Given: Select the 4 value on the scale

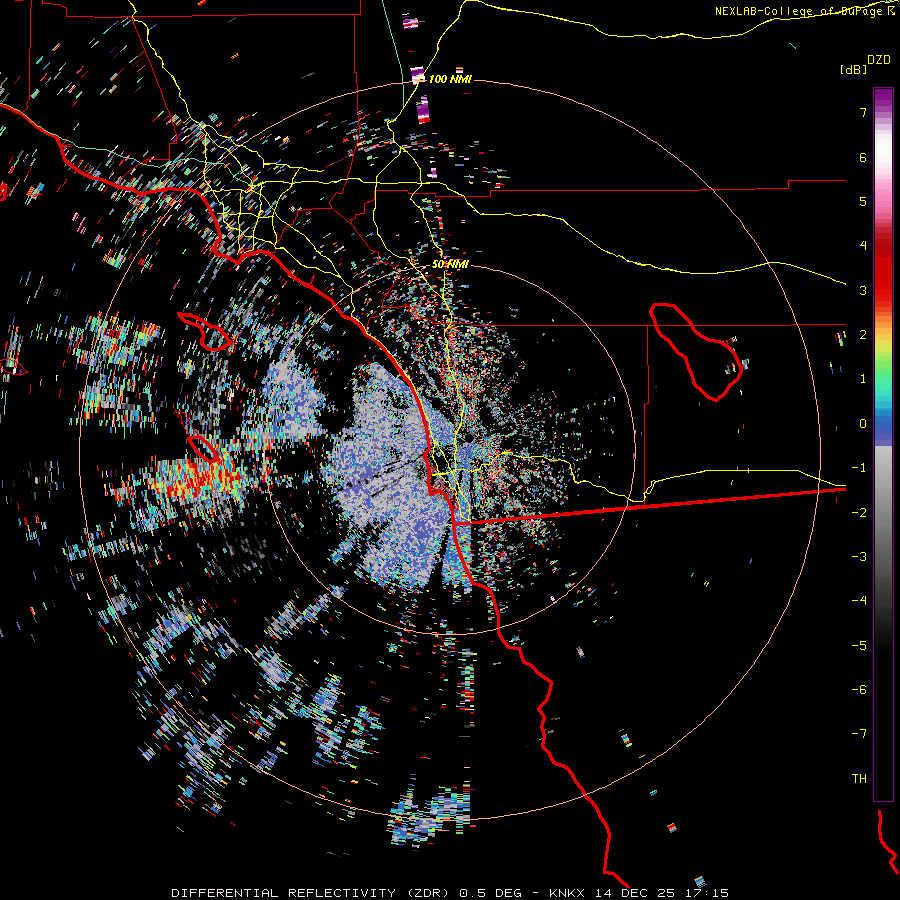Looking at the screenshot, I should click(863, 246).
